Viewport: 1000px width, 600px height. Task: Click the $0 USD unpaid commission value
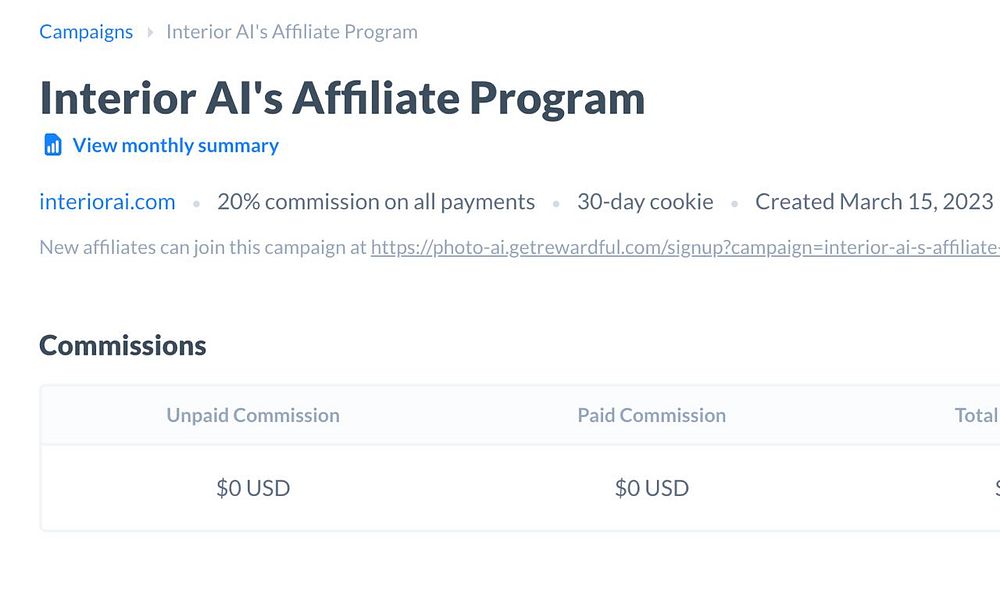[253, 488]
